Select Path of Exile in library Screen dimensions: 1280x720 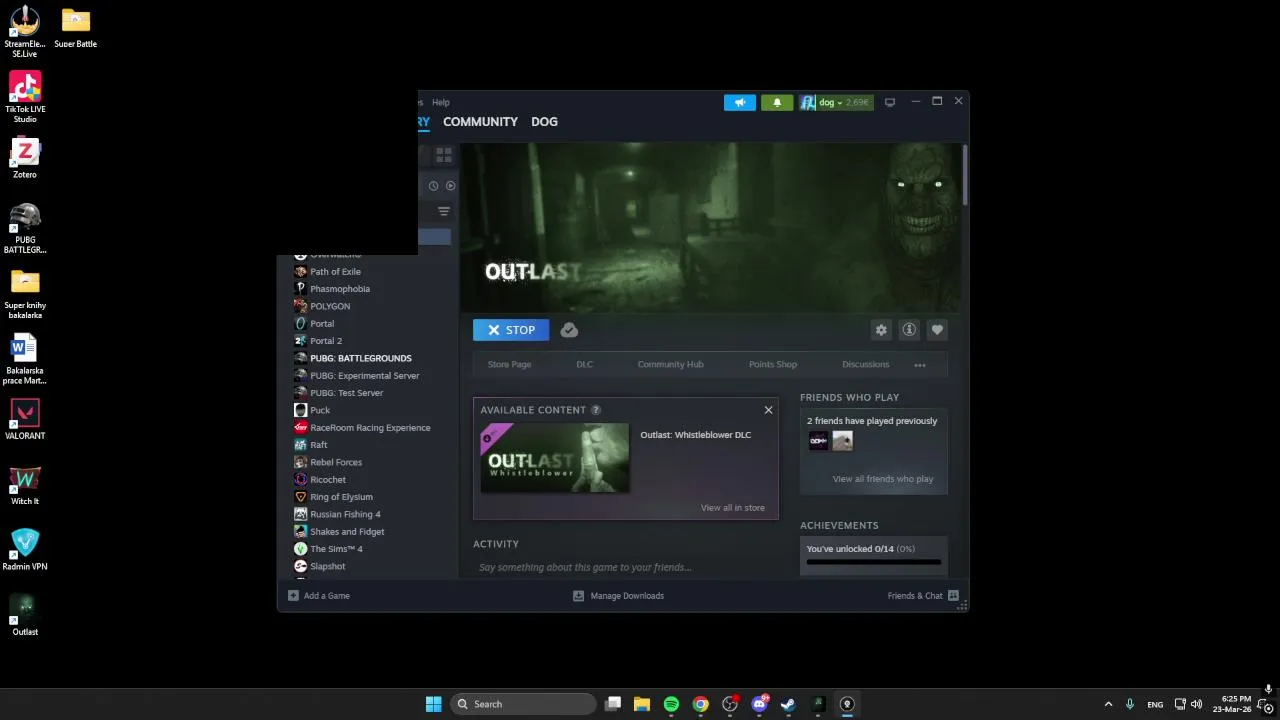click(335, 272)
